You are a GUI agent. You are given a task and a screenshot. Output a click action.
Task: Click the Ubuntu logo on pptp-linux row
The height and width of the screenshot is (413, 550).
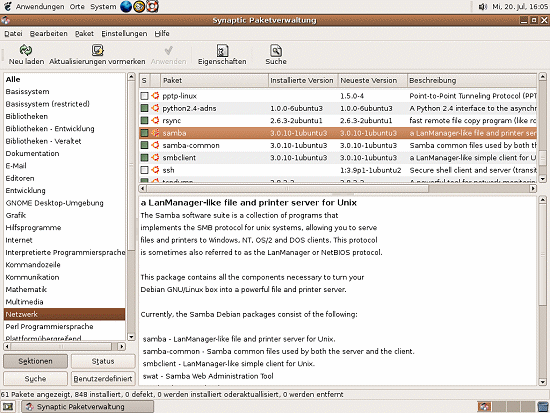tap(155, 96)
